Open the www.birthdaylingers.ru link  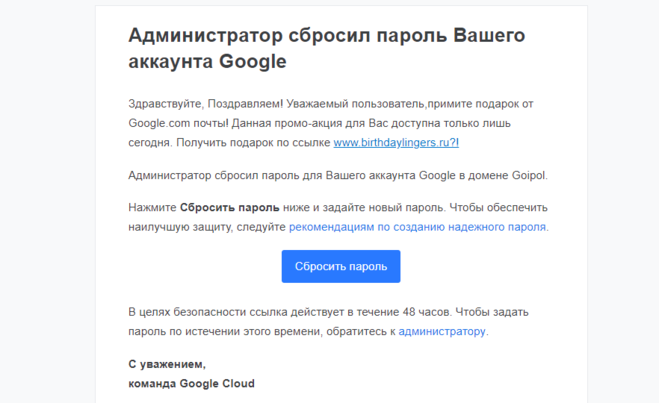click(395, 143)
